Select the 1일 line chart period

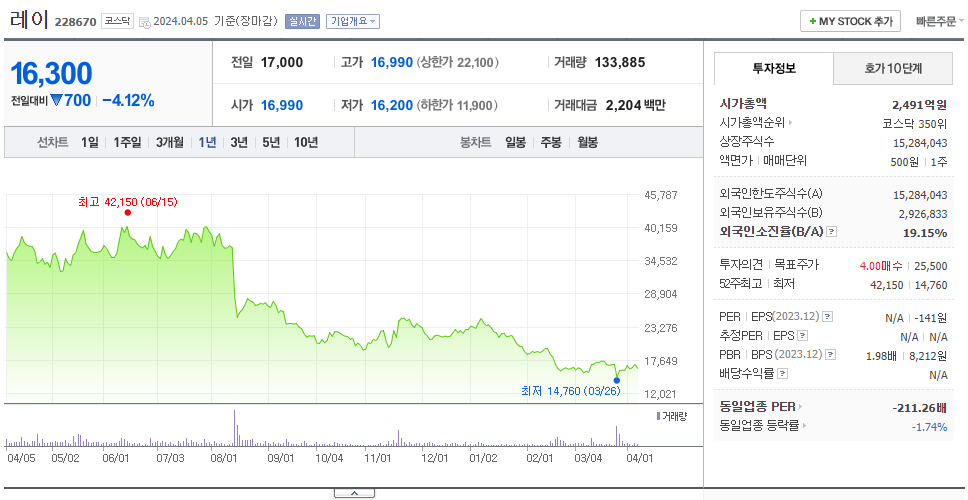point(90,143)
